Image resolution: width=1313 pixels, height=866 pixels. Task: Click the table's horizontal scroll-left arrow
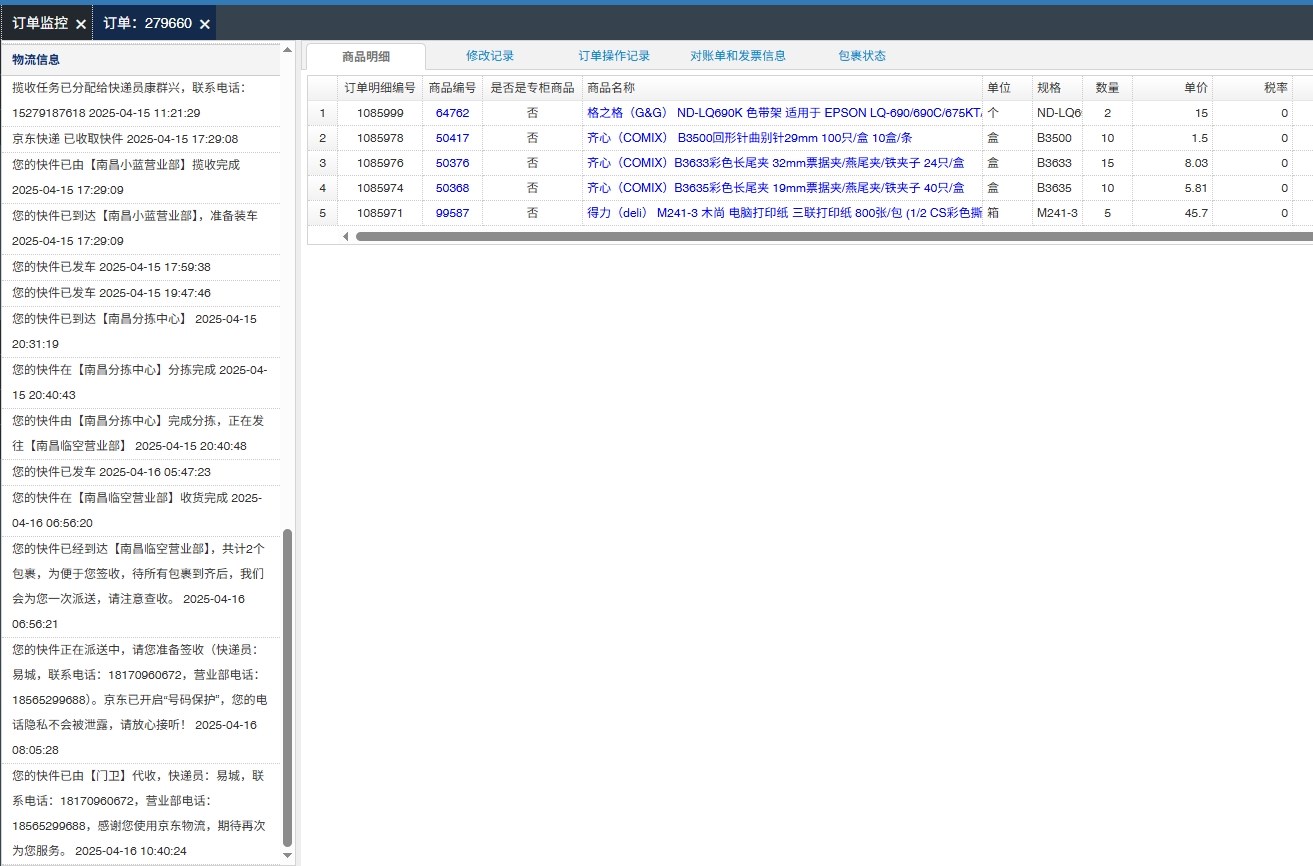346,236
